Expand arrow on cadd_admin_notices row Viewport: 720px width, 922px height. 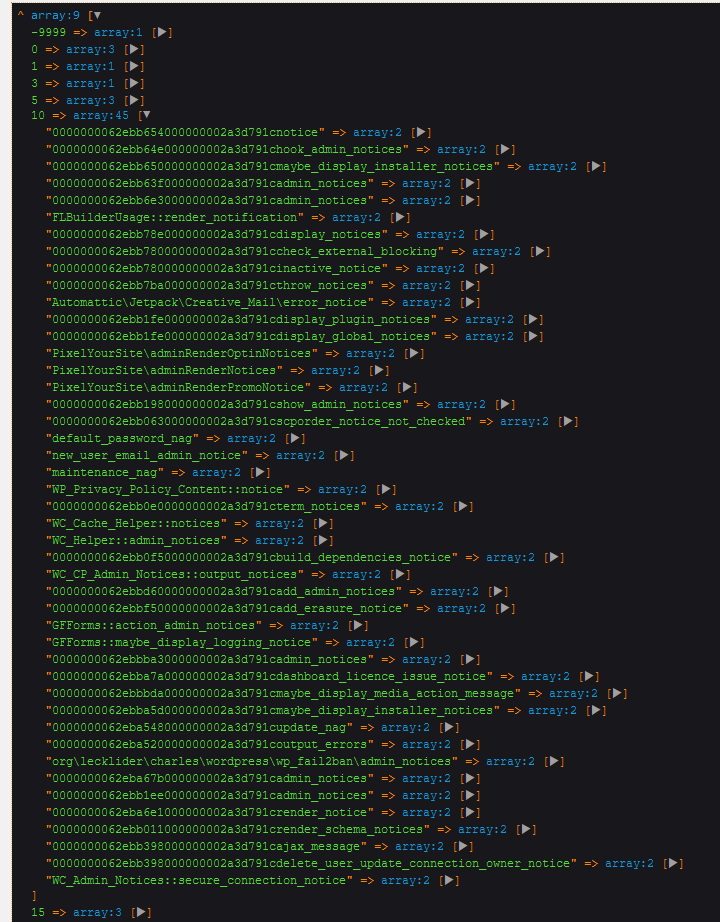[498, 592]
